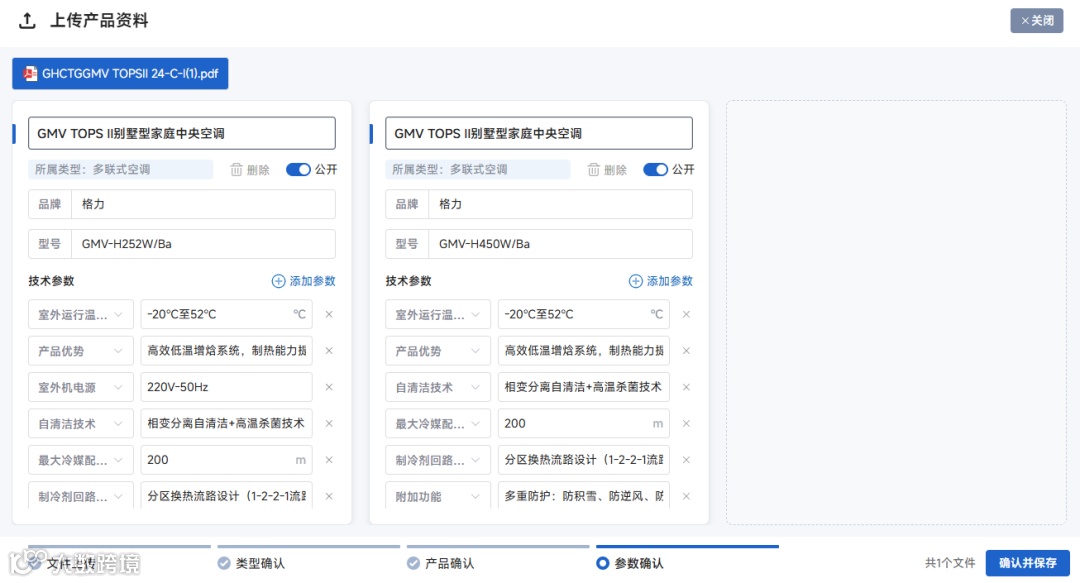Click 确认并保存 button
The height and width of the screenshot is (583, 1080).
(1028, 563)
